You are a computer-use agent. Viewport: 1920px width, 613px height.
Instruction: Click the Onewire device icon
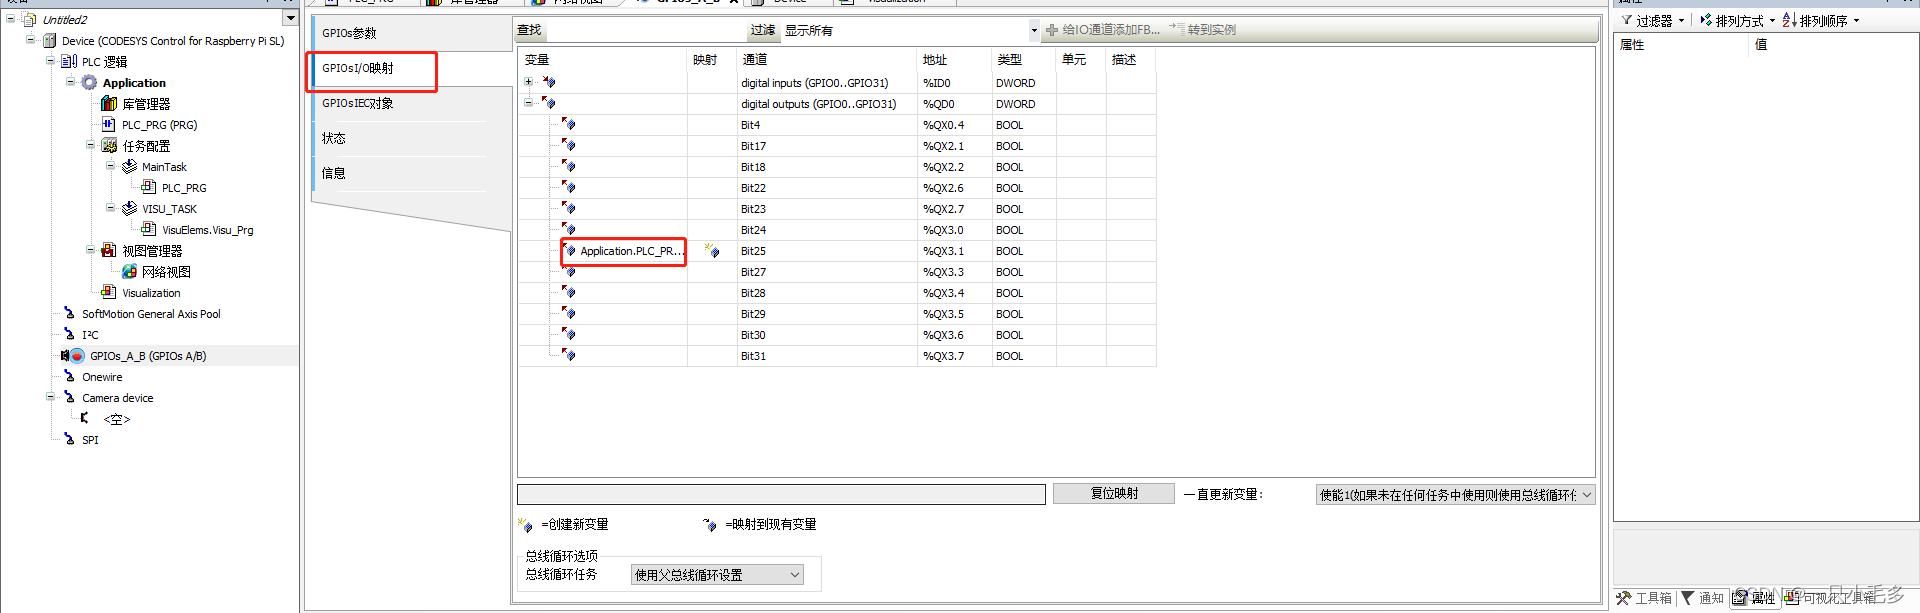pyautogui.click(x=69, y=376)
